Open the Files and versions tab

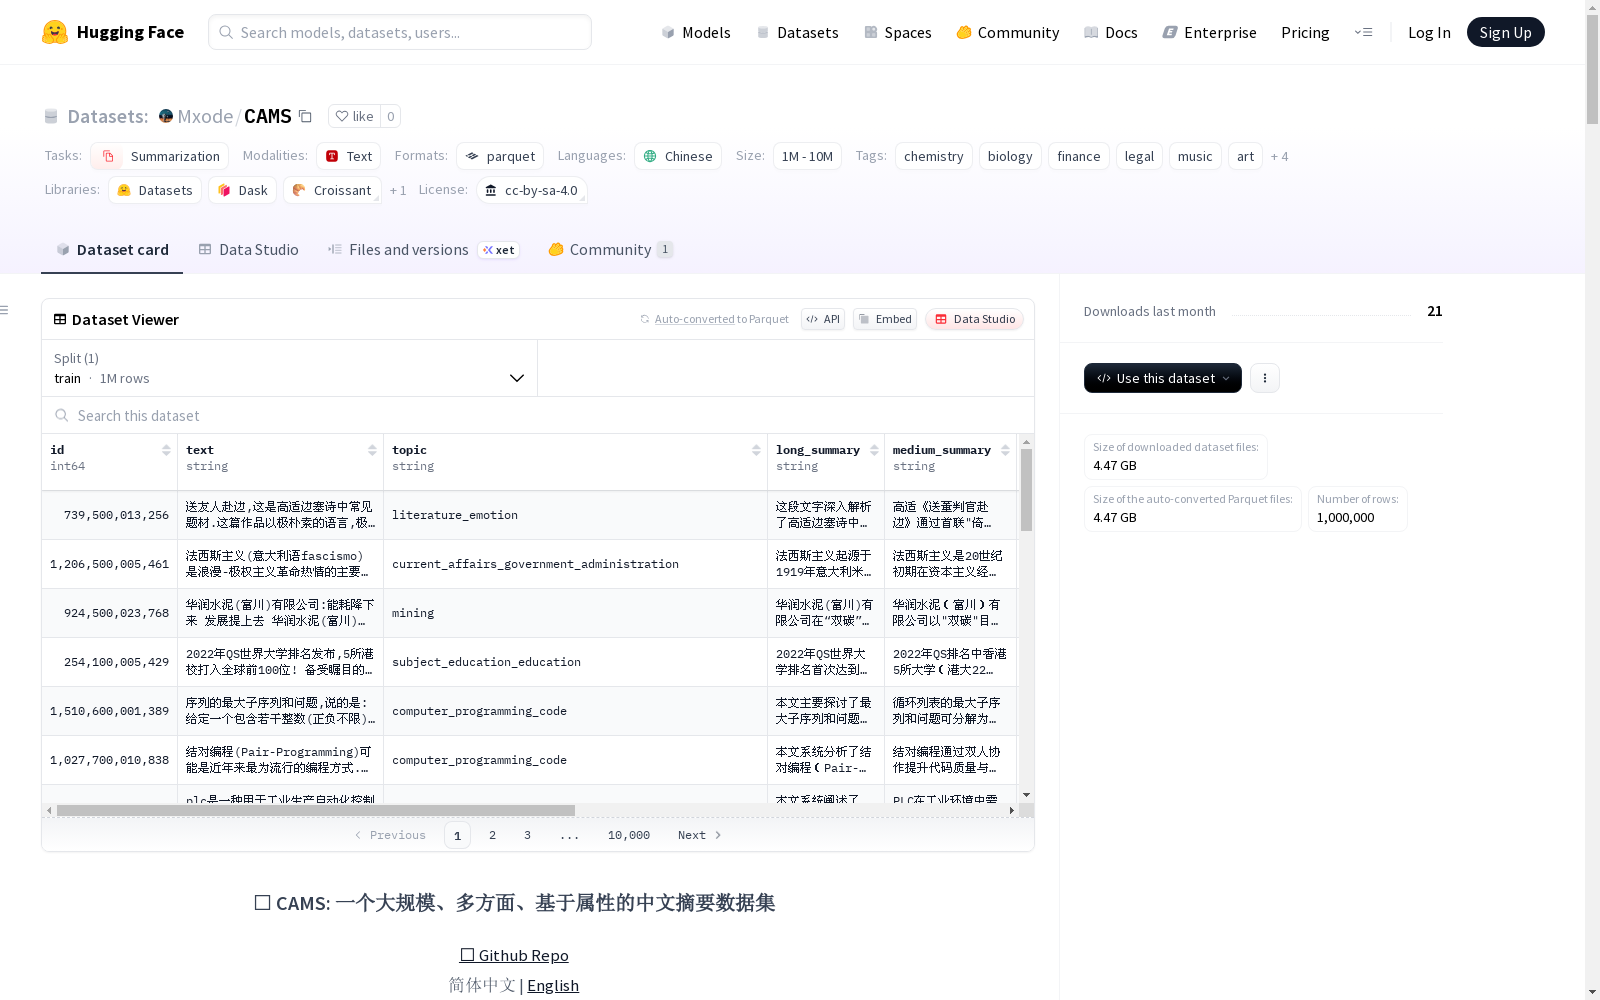pos(423,250)
